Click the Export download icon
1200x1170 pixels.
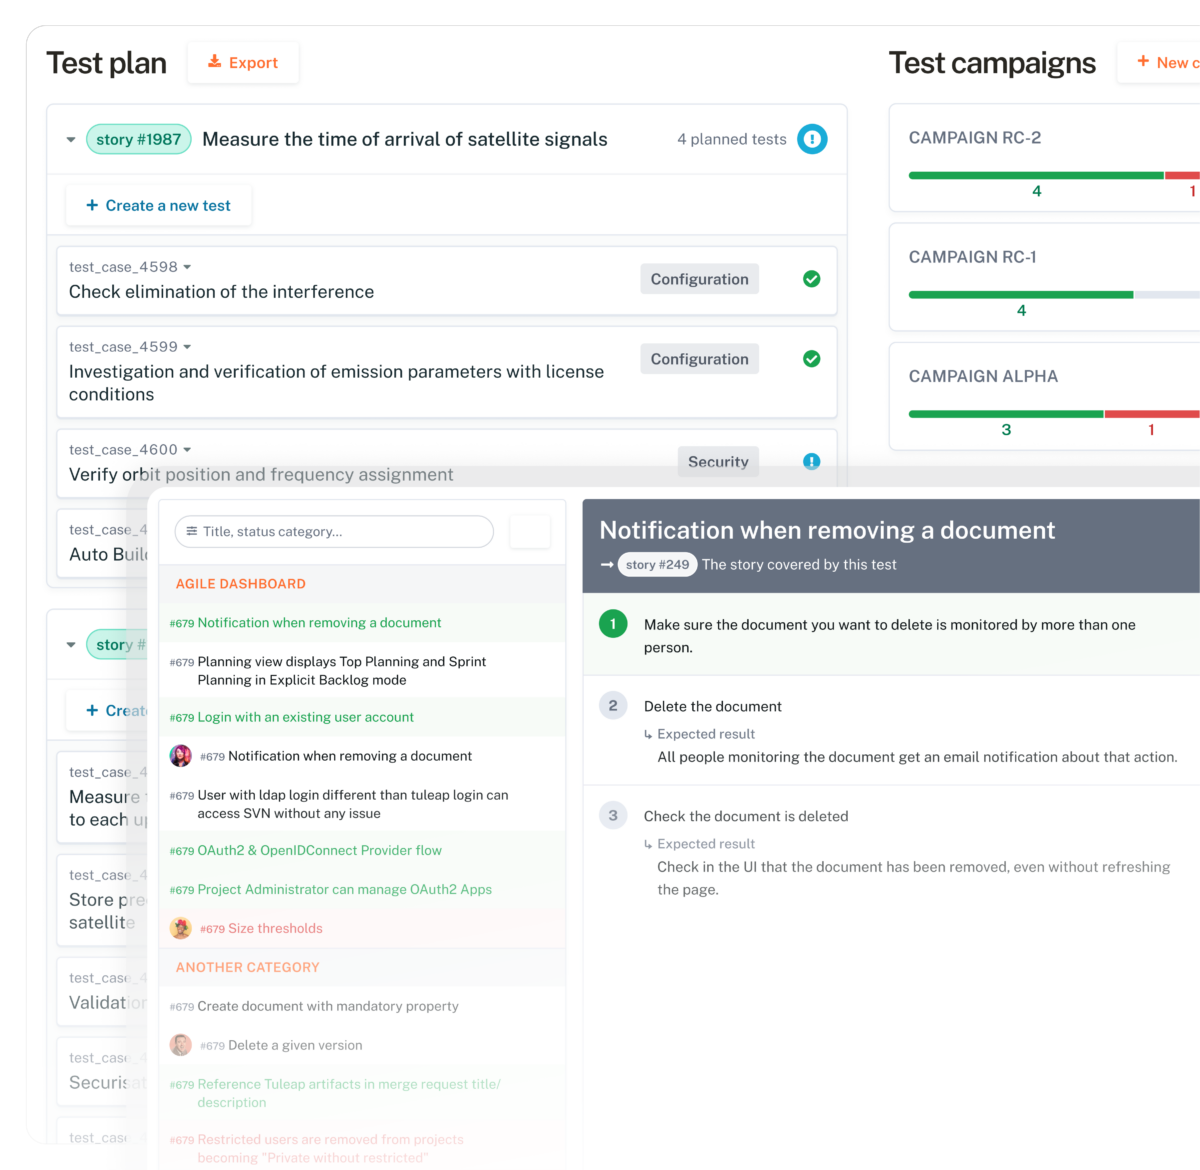click(x=214, y=62)
